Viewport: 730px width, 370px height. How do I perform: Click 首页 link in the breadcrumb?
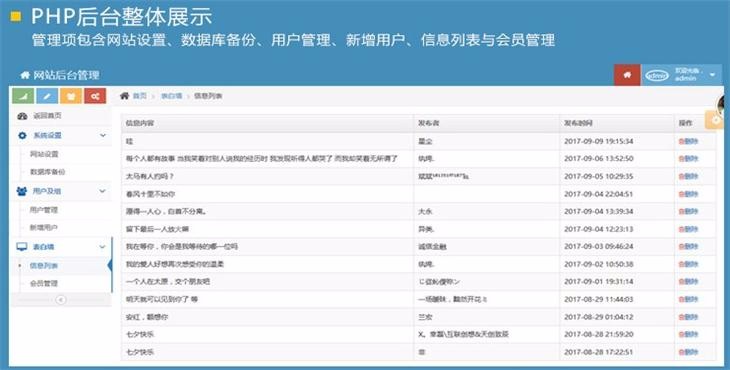(x=140, y=96)
